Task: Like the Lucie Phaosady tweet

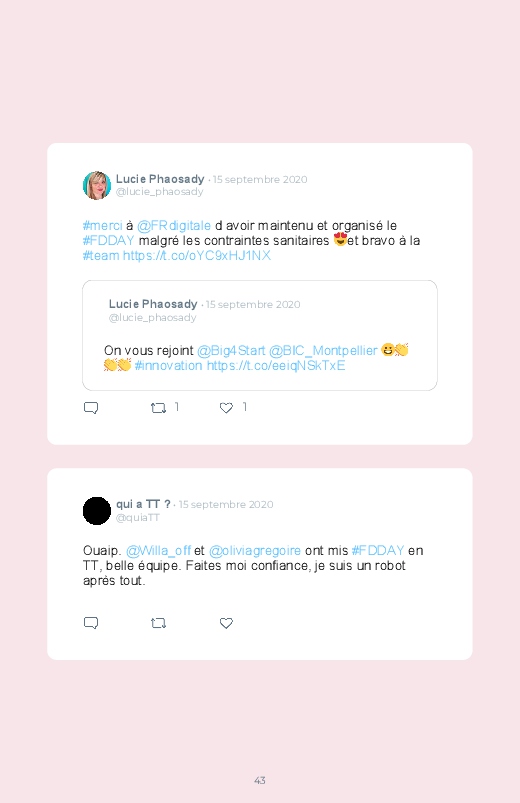Action: 226,408
